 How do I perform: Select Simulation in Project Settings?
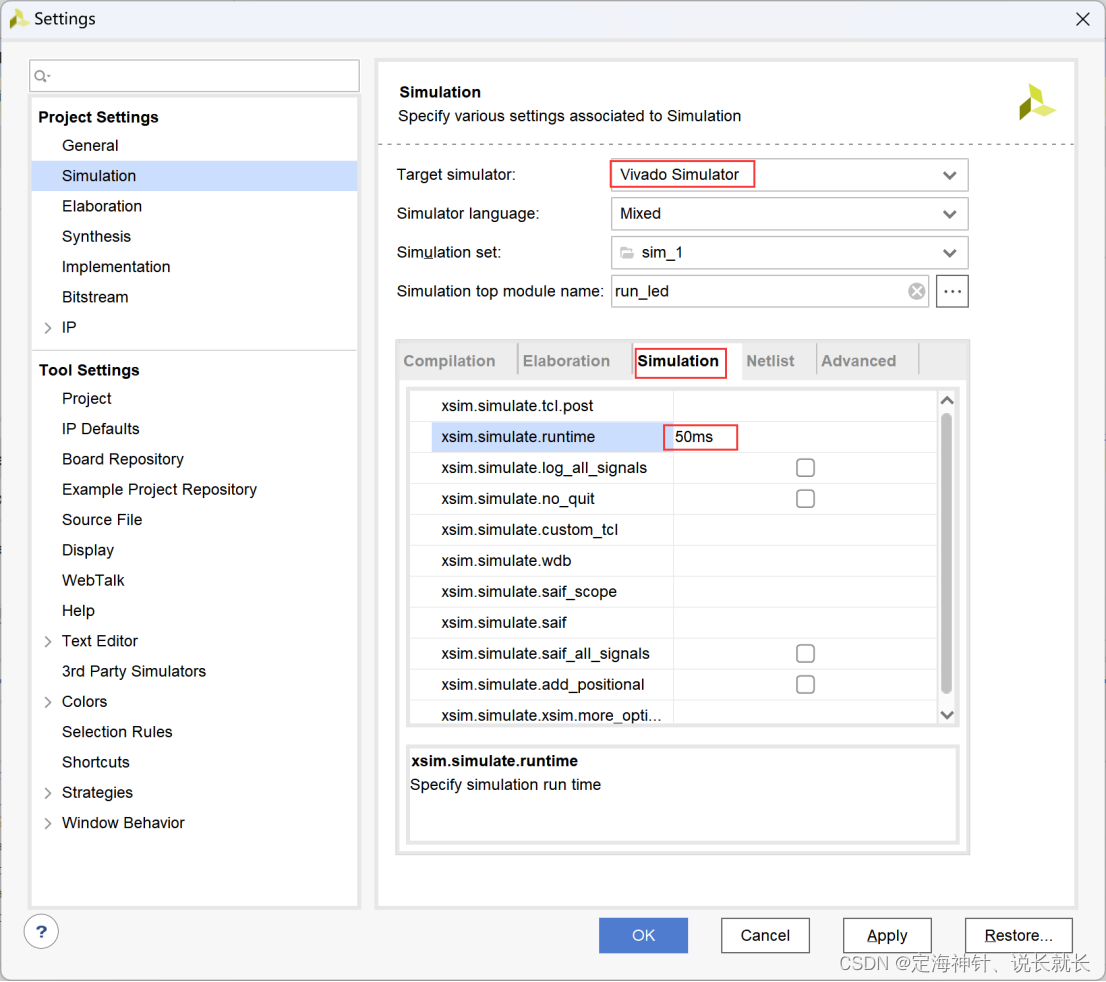tap(195, 176)
